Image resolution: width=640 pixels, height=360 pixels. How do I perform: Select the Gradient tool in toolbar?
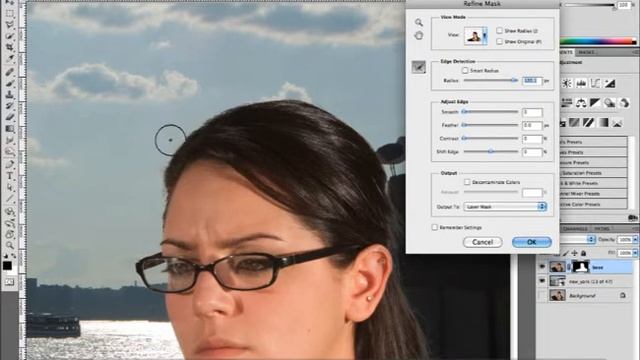coord(9,129)
